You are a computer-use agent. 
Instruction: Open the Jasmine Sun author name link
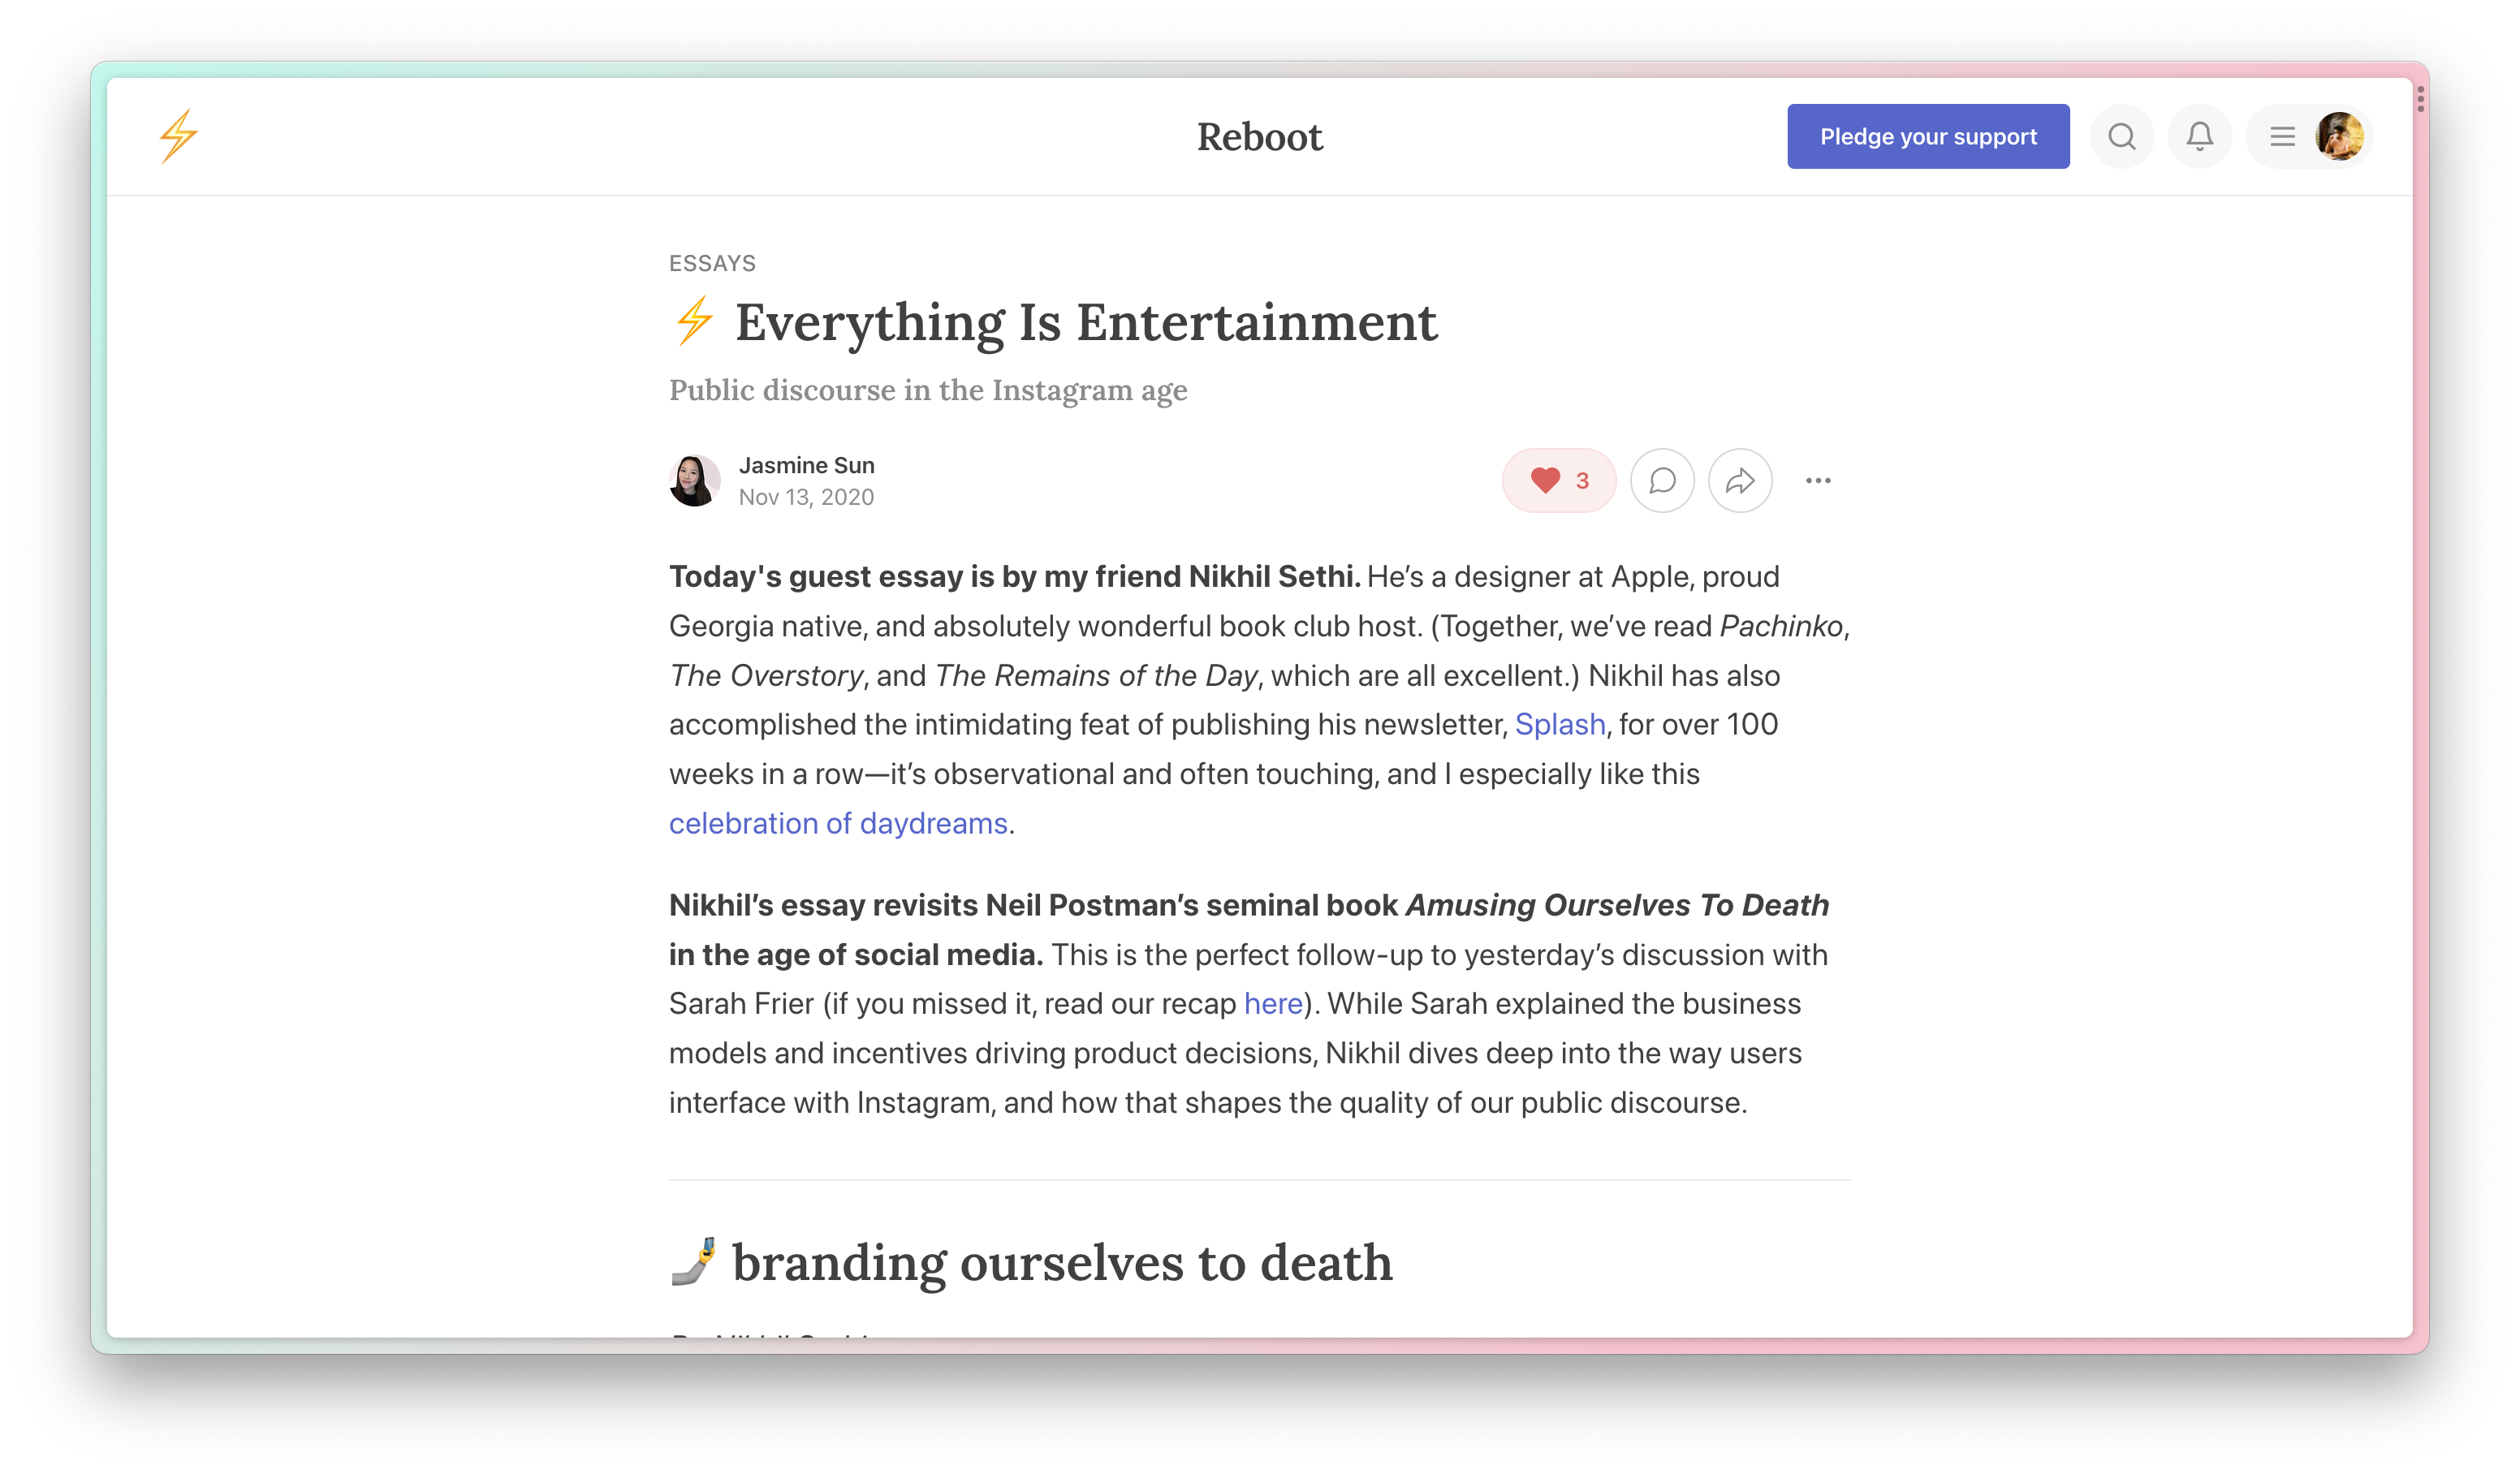coord(806,465)
